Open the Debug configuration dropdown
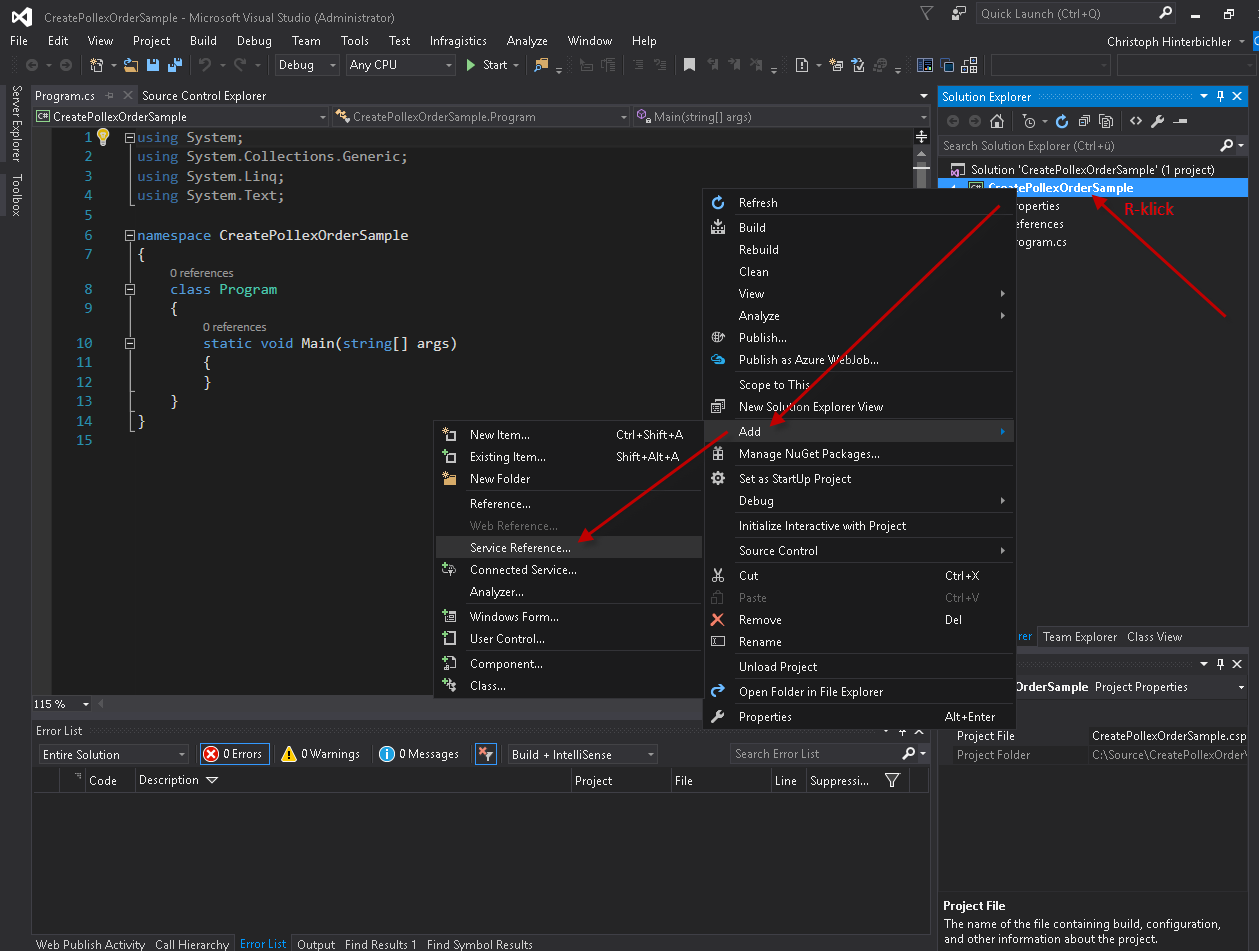The image size is (1259, 951). pos(308,65)
